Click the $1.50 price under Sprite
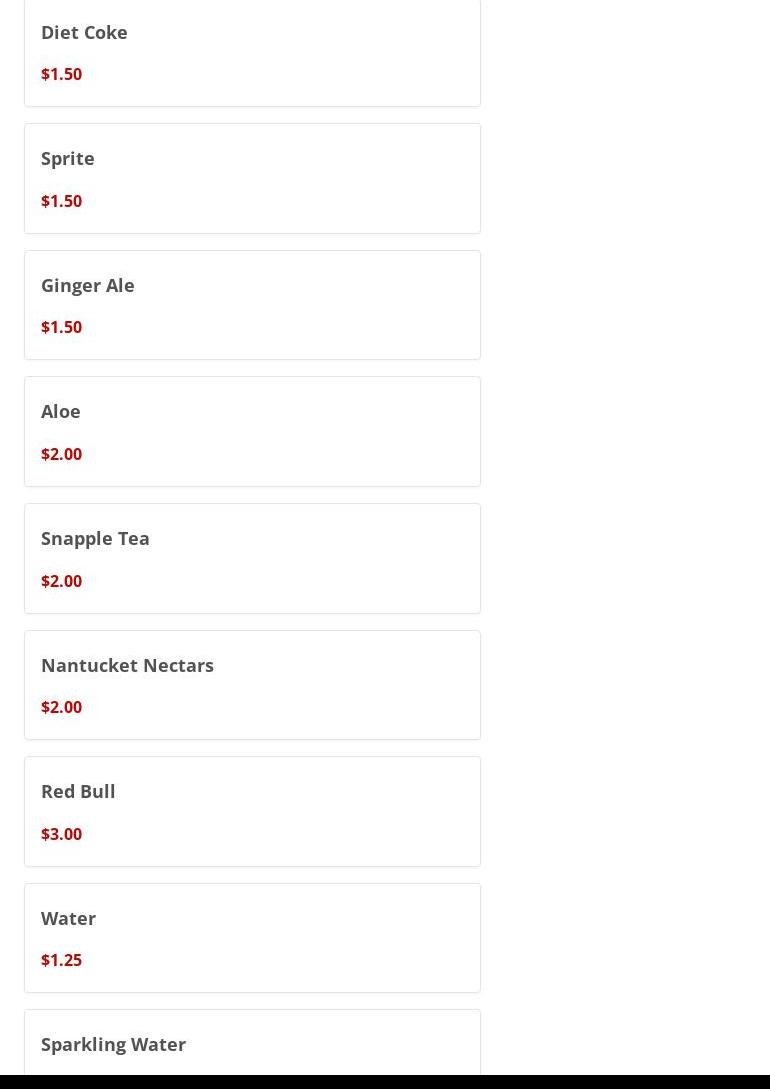Viewport: 770px width, 1089px height. pyautogui.click(x=61, y=201)
